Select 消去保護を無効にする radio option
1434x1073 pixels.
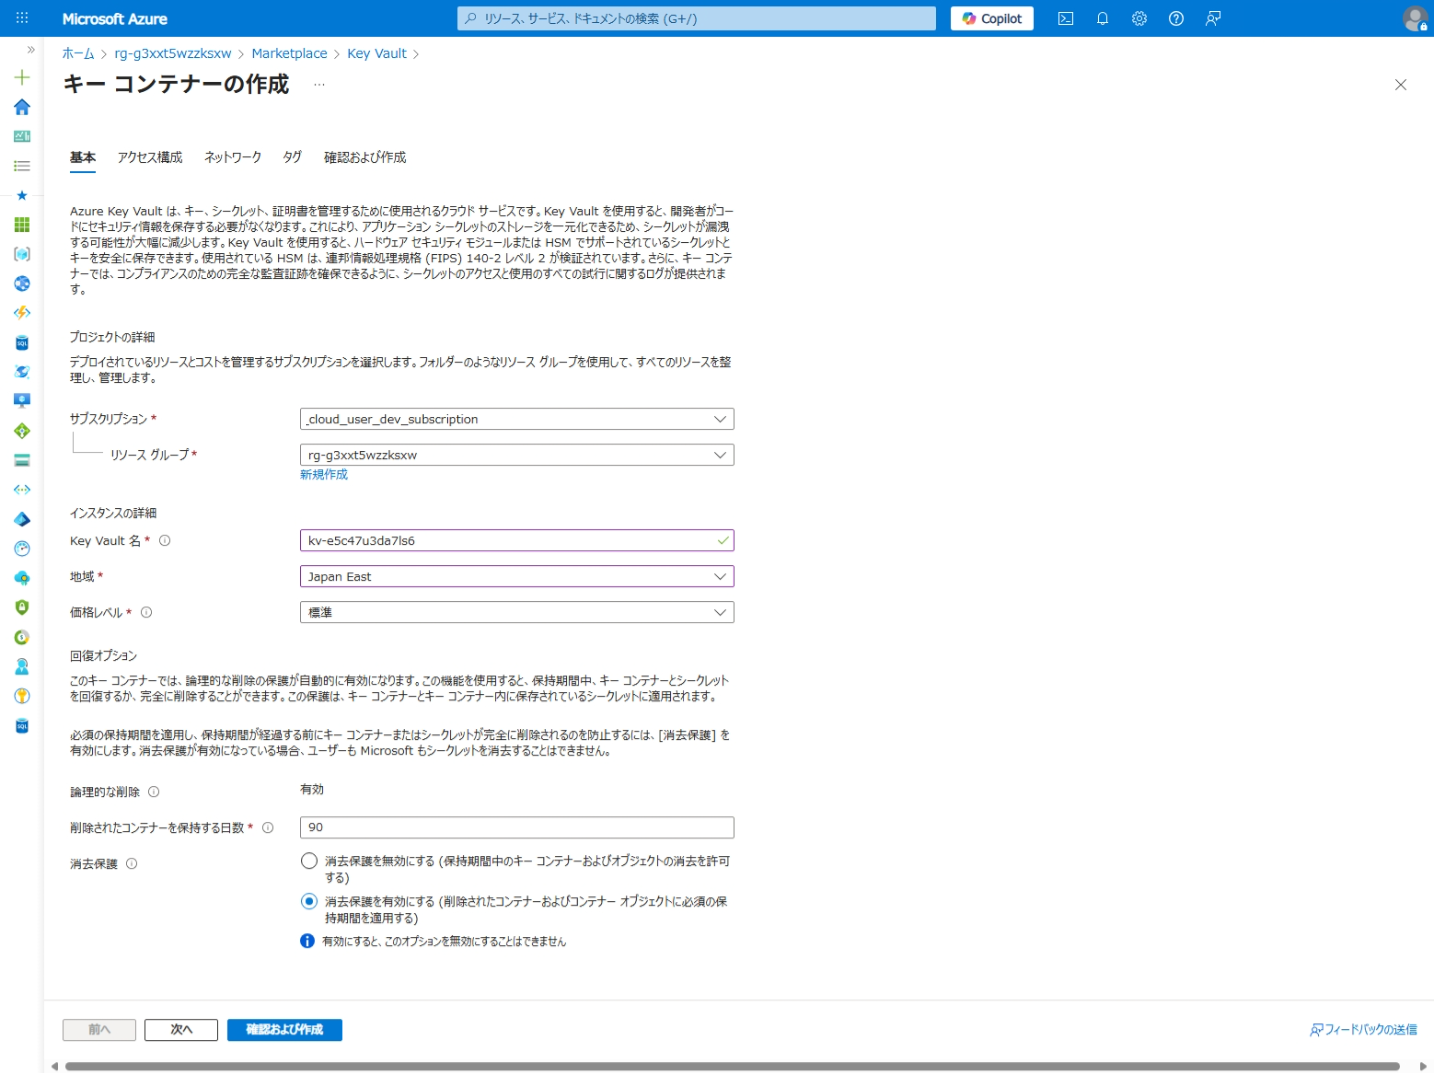click(309, 861)
